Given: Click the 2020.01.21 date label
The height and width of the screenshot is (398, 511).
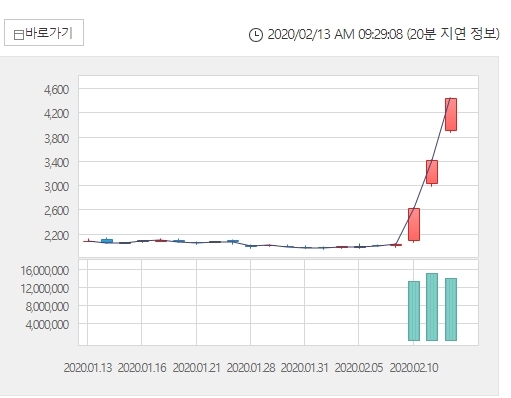Looking at the screenshot, I should coord(196,368).
